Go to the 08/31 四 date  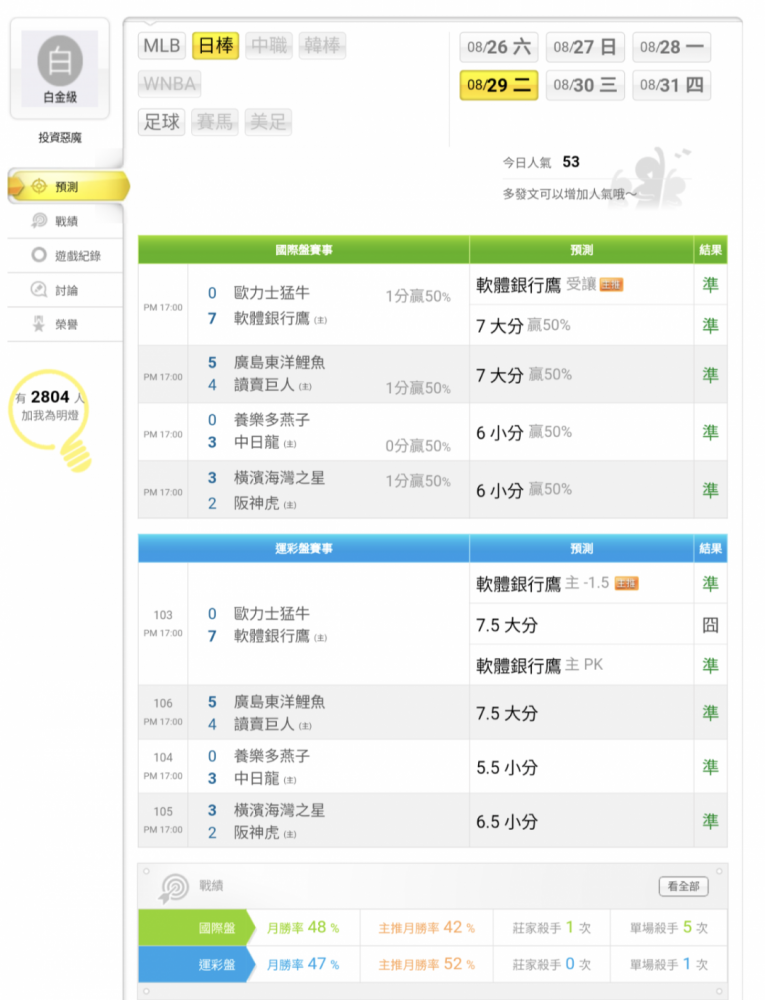pyautogui.click(x=671, y=85)
